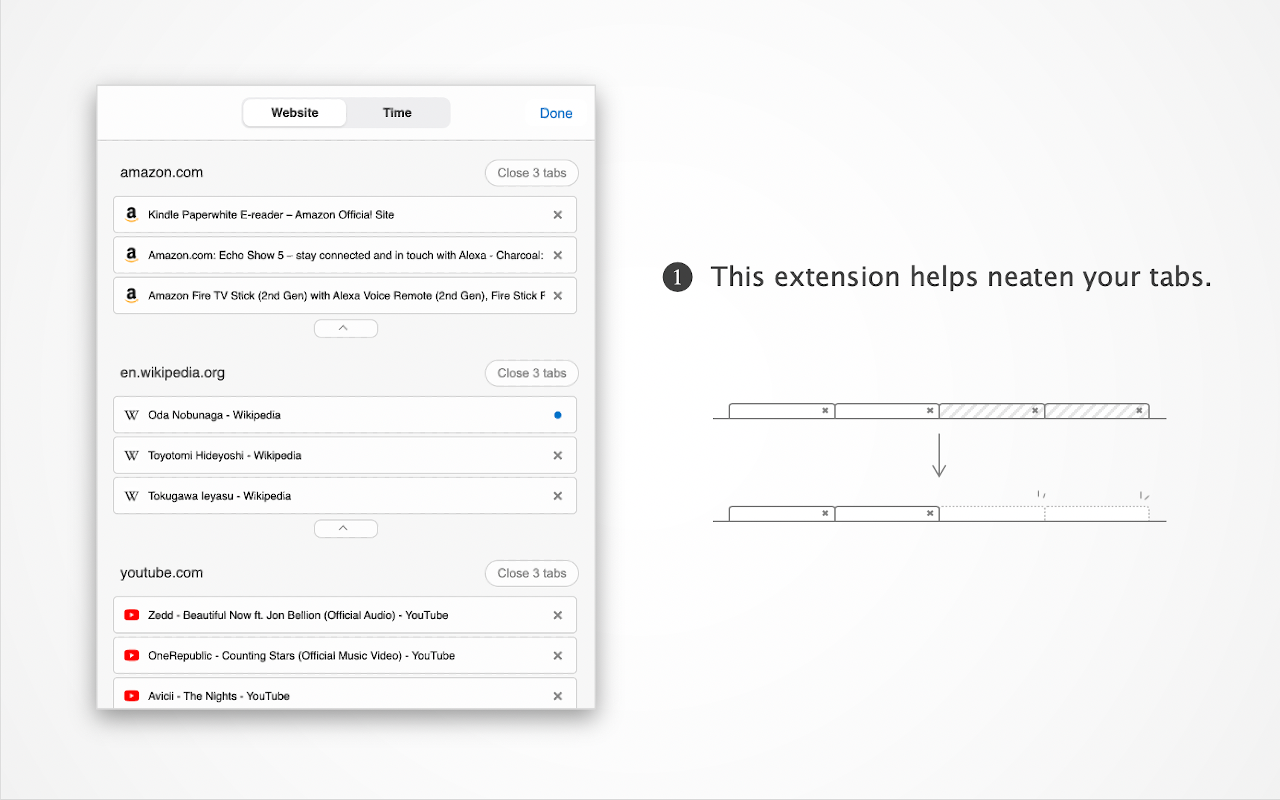This screenshot has width=1280, height=800.
Task: Switch to the Time grouping tab
Action: [x=397, y=113]
